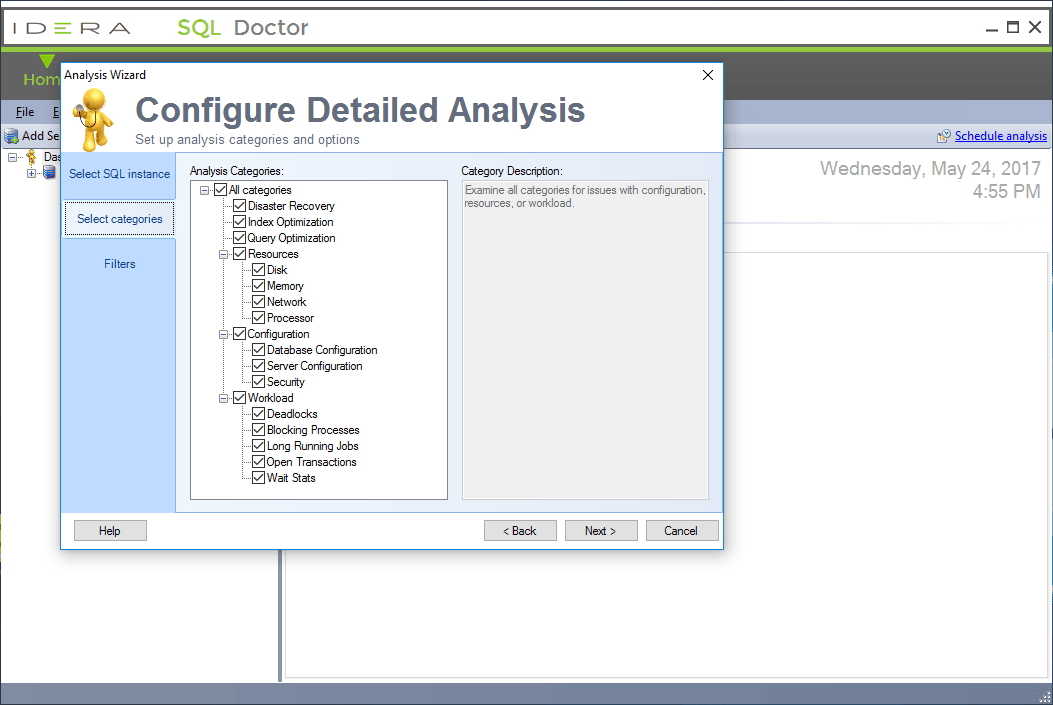Select the Disaster Recovery category label
1053x705 pixels.
291,206
